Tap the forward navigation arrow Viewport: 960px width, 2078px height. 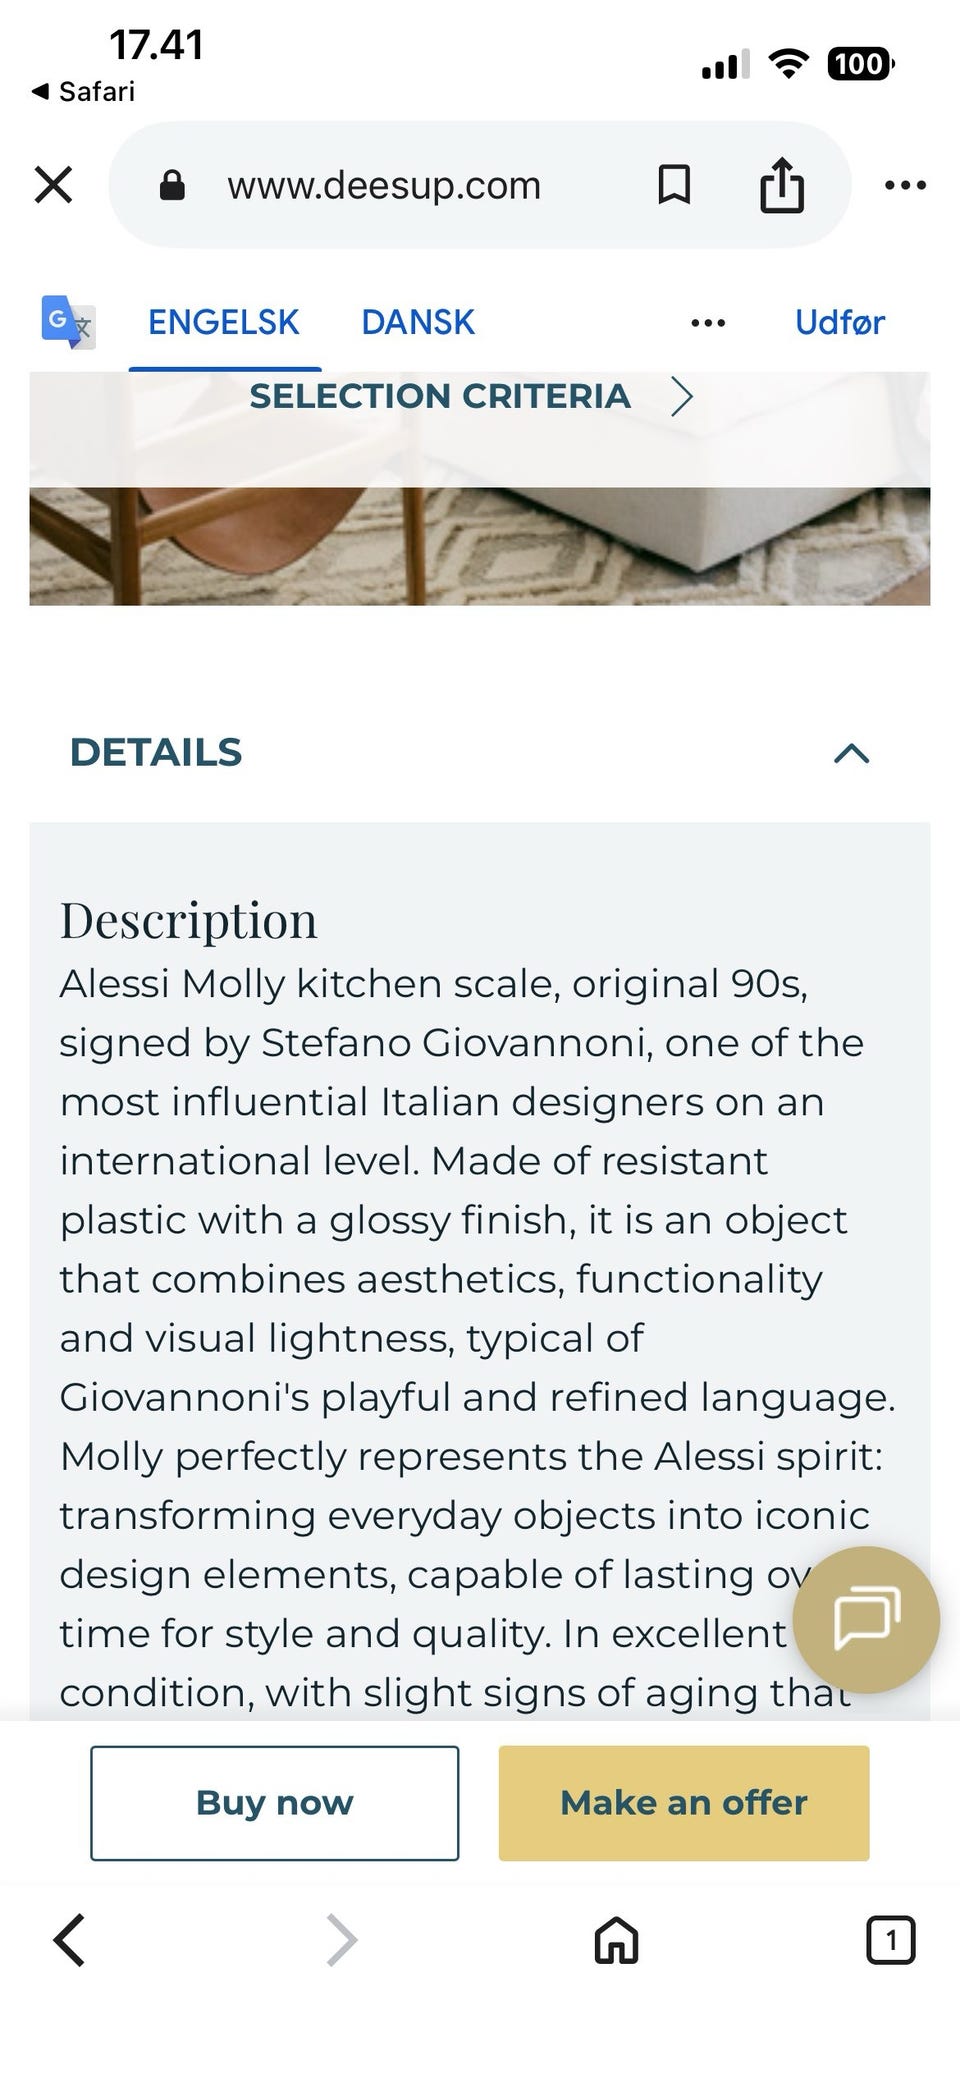pyautogui.click(x=342, y=1941)
